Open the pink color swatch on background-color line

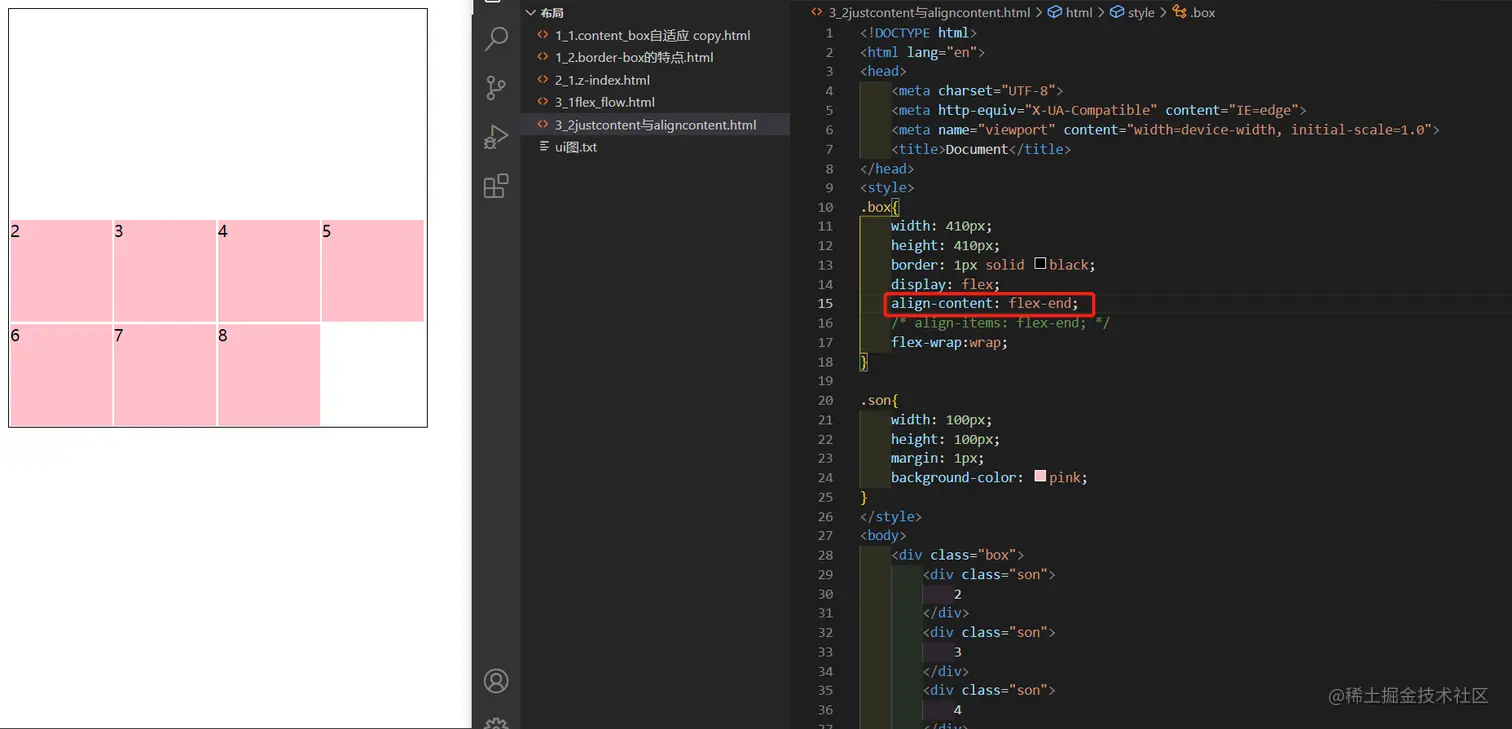click(x=1040, y=477)
